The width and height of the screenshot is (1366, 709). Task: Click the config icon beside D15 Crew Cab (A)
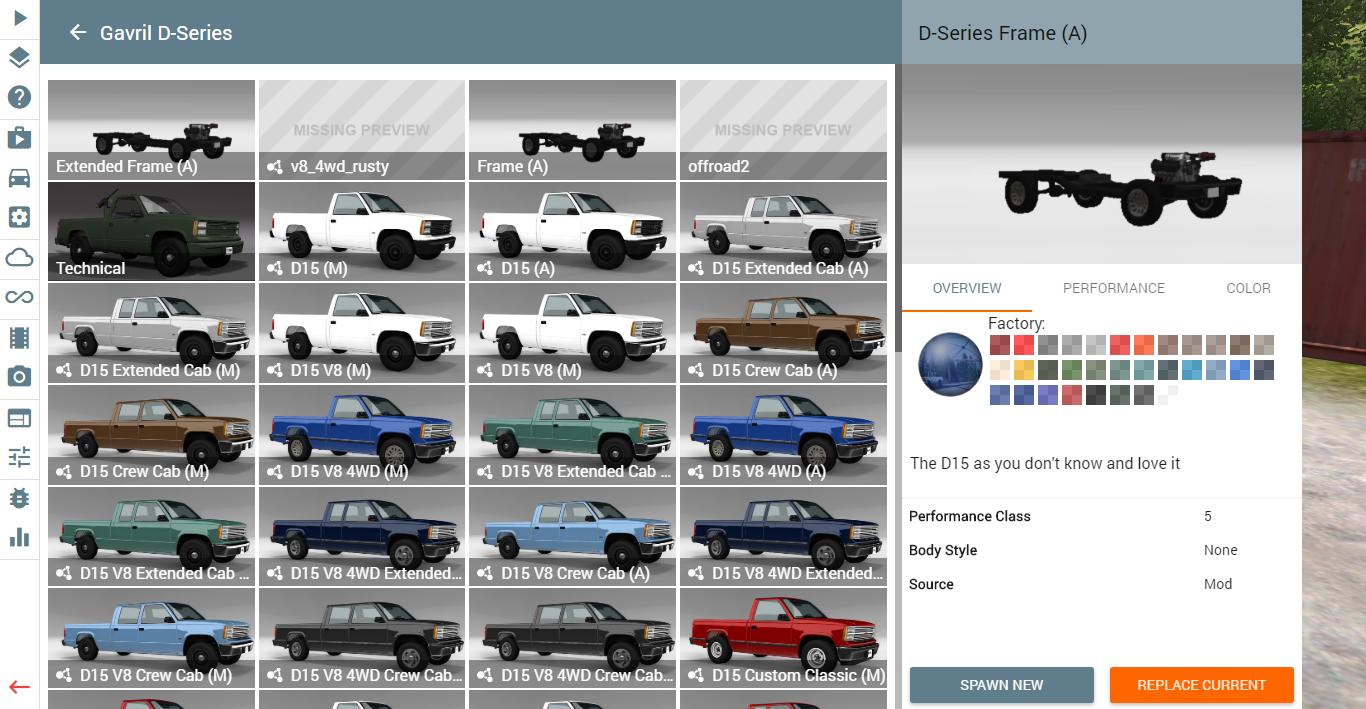click(x=696, y=370)
